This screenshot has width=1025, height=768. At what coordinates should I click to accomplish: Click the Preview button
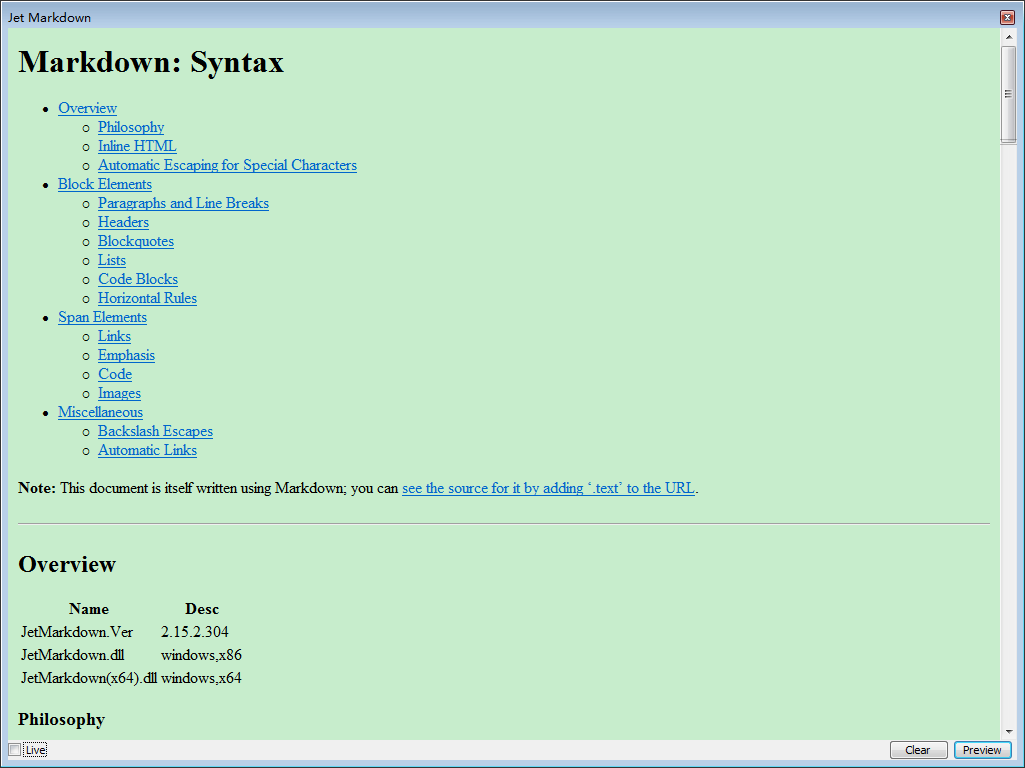(982, 749)
